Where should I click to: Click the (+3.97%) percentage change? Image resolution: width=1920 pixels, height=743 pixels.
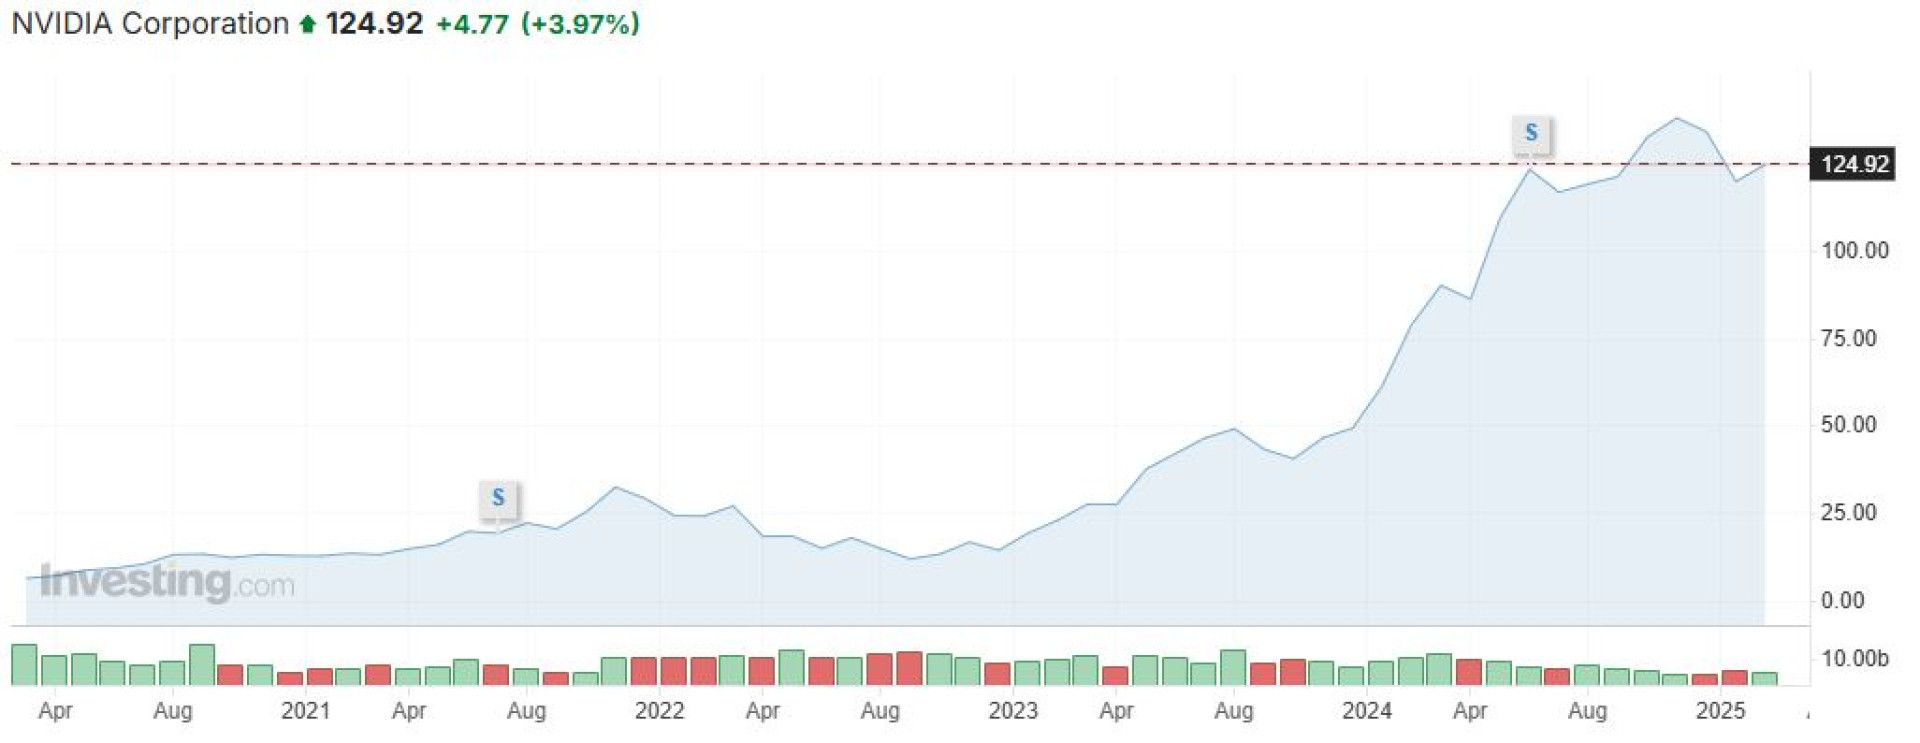580,24
